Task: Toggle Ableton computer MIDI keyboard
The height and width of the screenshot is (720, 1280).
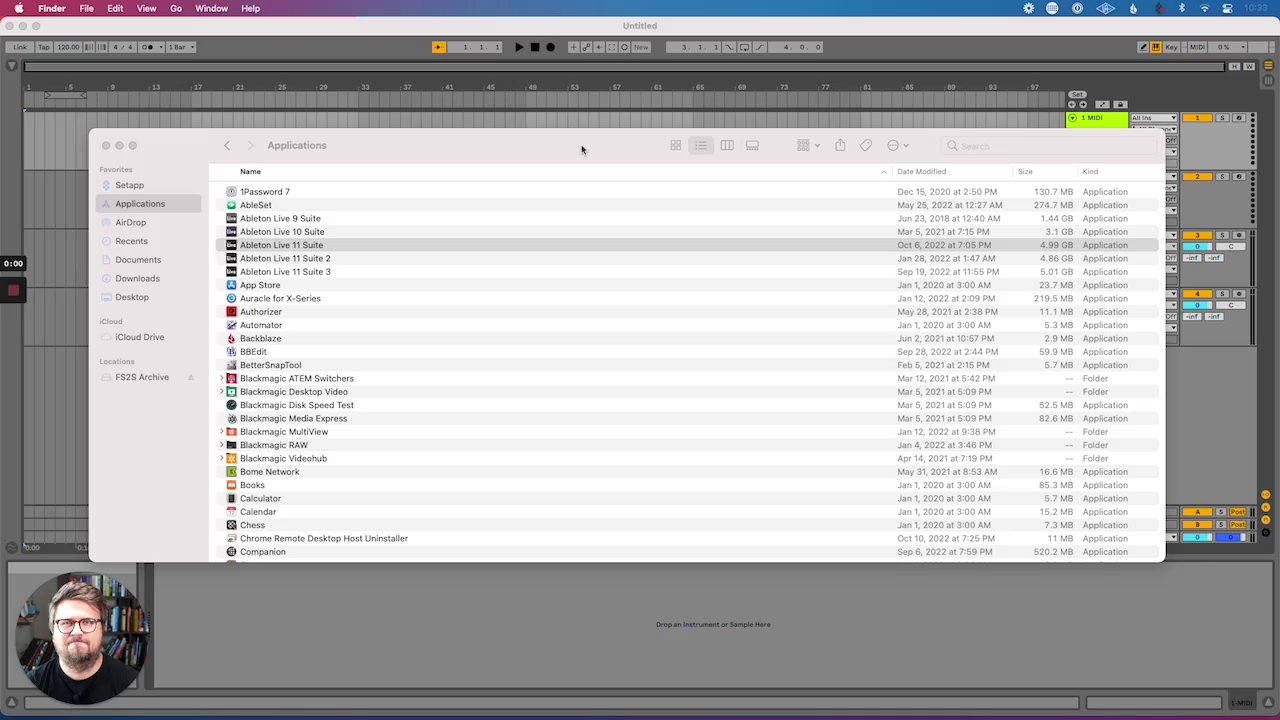Action: (x=1156, y=47)
